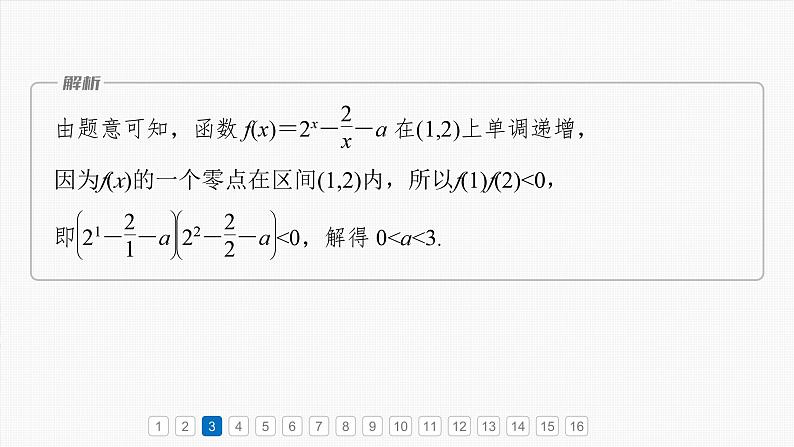The width and height of the screenshot is (794, 447).
Task: Open page 9
Action: [371, 426]
